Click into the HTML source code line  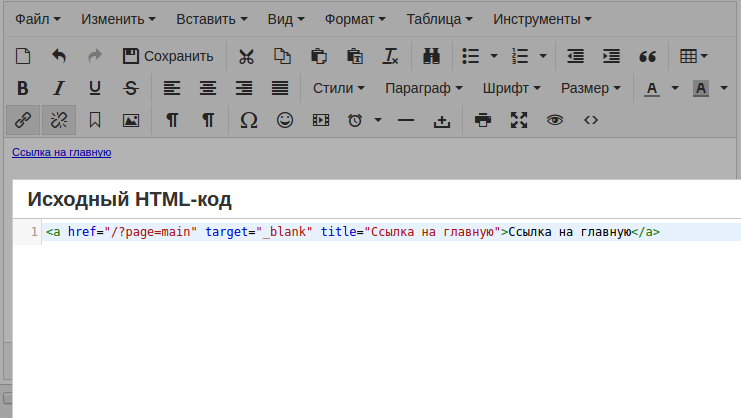point(392,232)
